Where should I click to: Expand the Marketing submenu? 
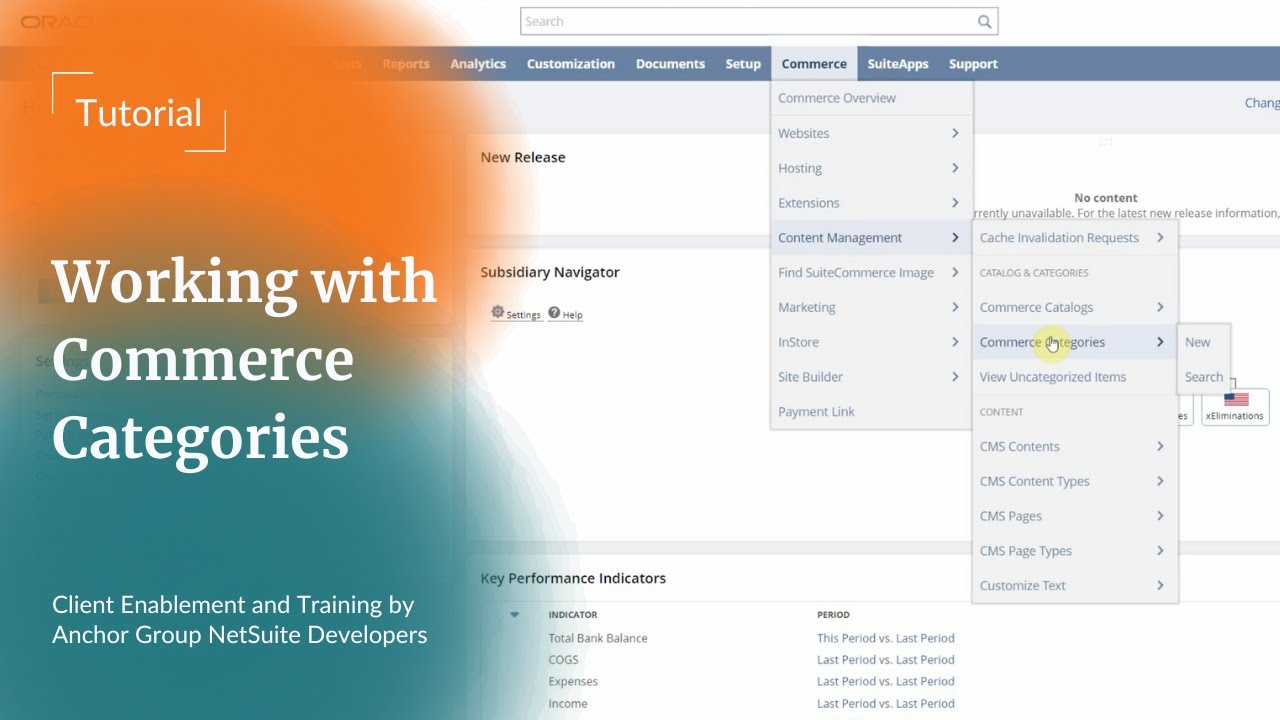point(871,307)
